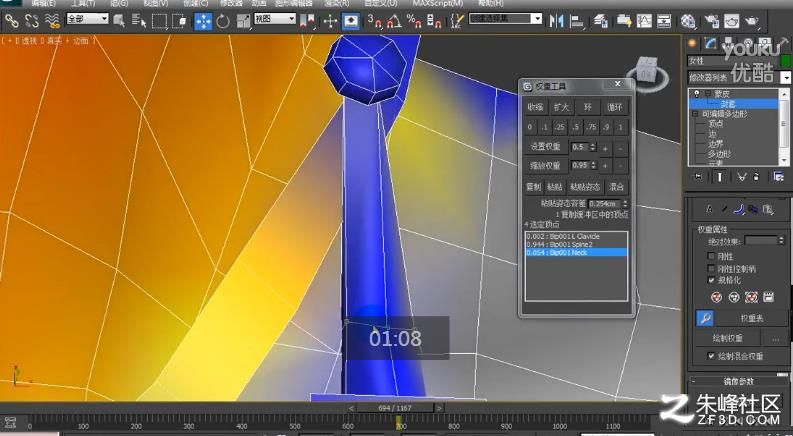
Task: Open the Layer Manager icon
Action: point(601,21)
